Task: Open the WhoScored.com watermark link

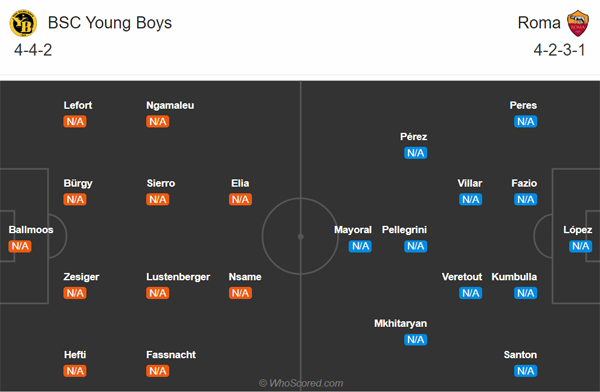Action: [x=301, y=383]
